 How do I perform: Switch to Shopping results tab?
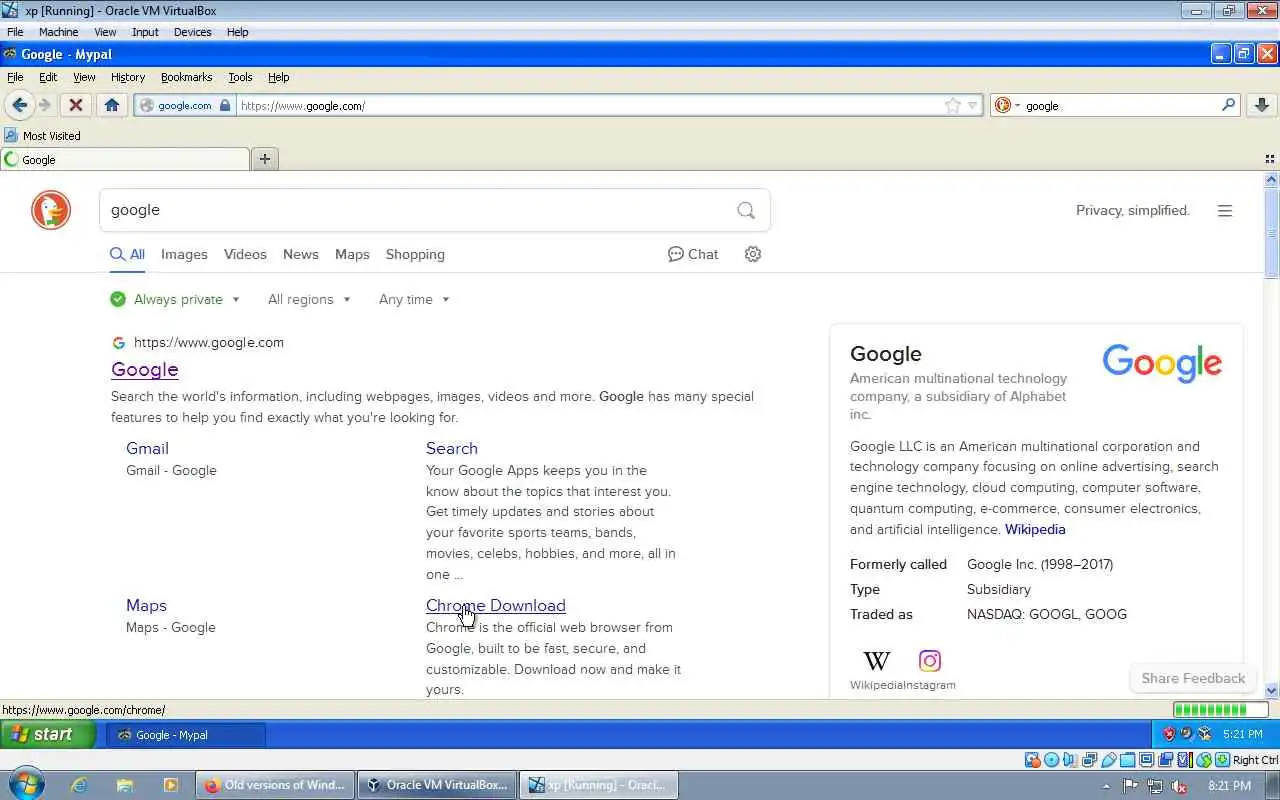(415, 254)
